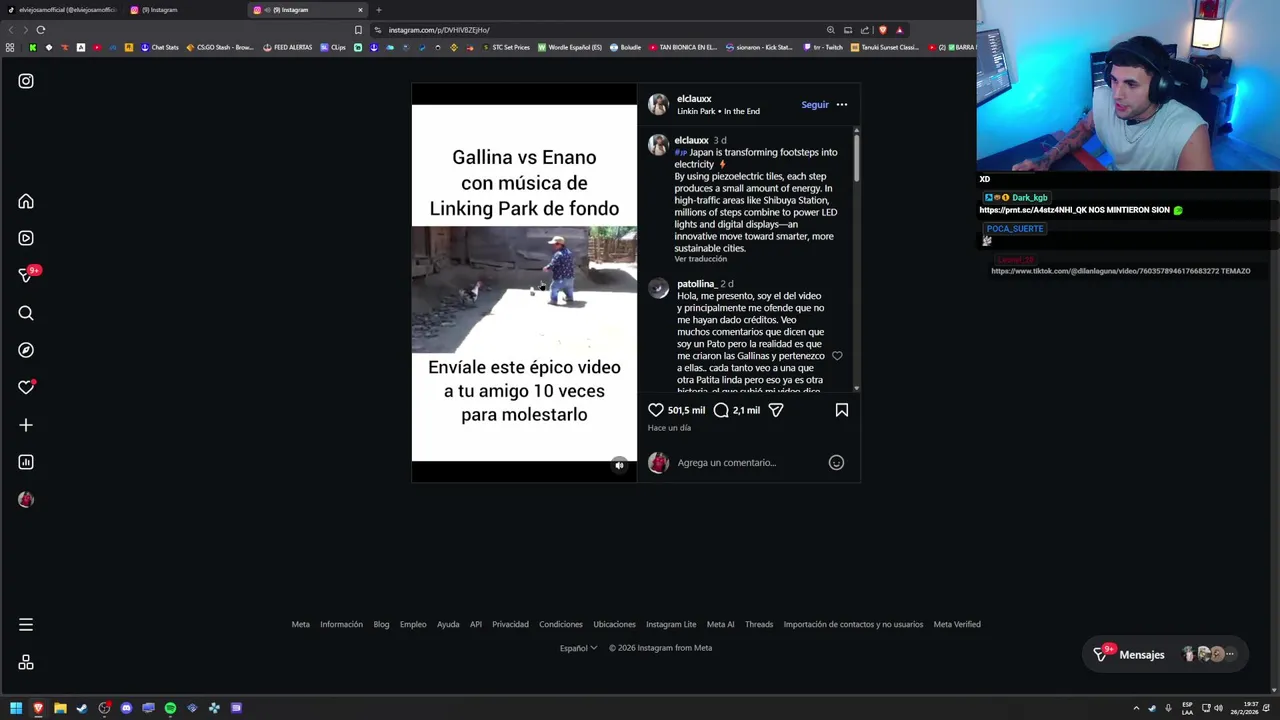This screenshot has height=720, width=1280.
Task: Open own profile avatar in sidebar
Action: pyautogui.click(x=26, y=499)
